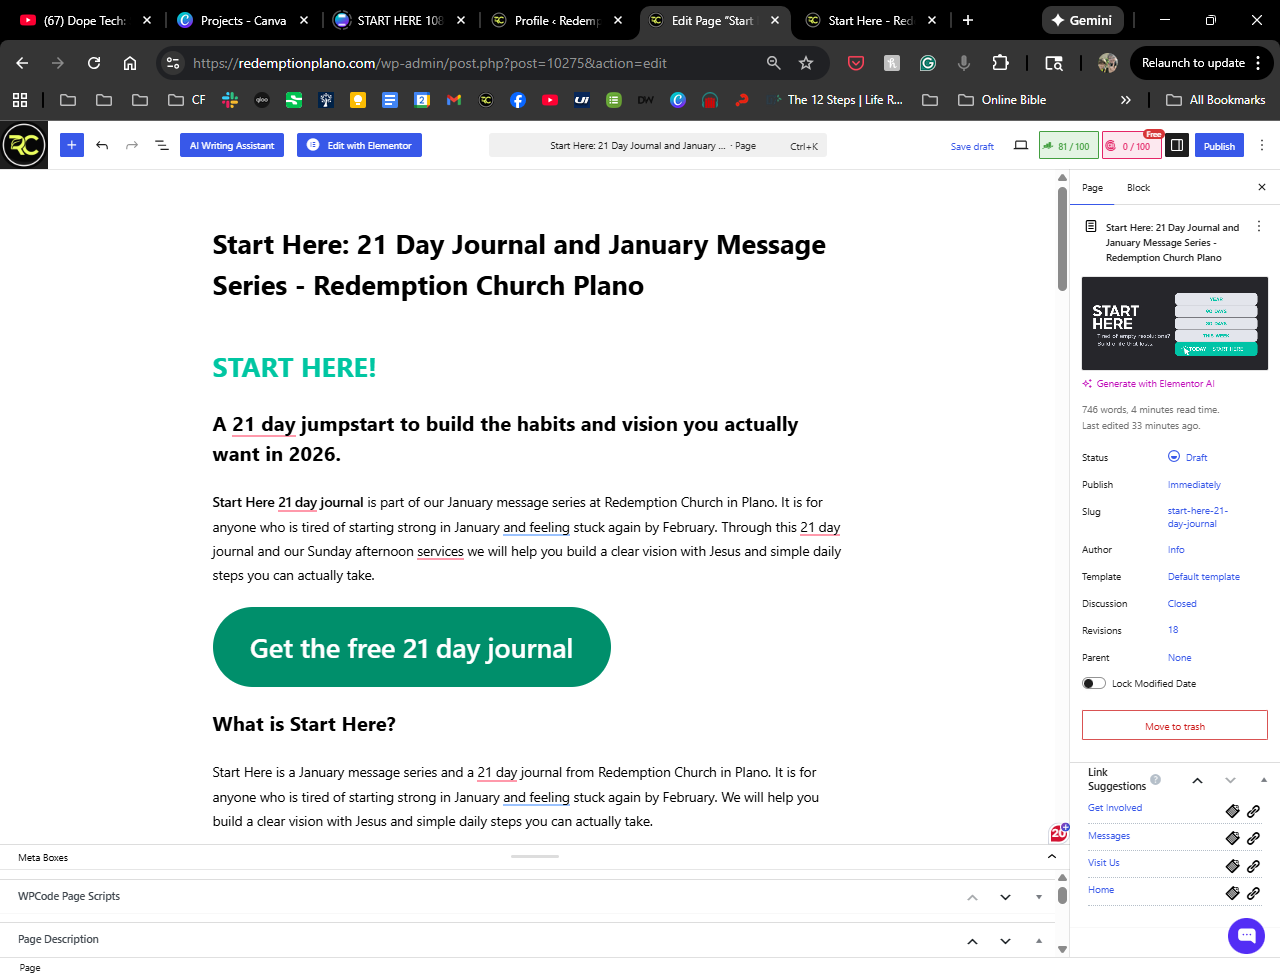Open the Document Overview list icon

[x=161, y=145]
